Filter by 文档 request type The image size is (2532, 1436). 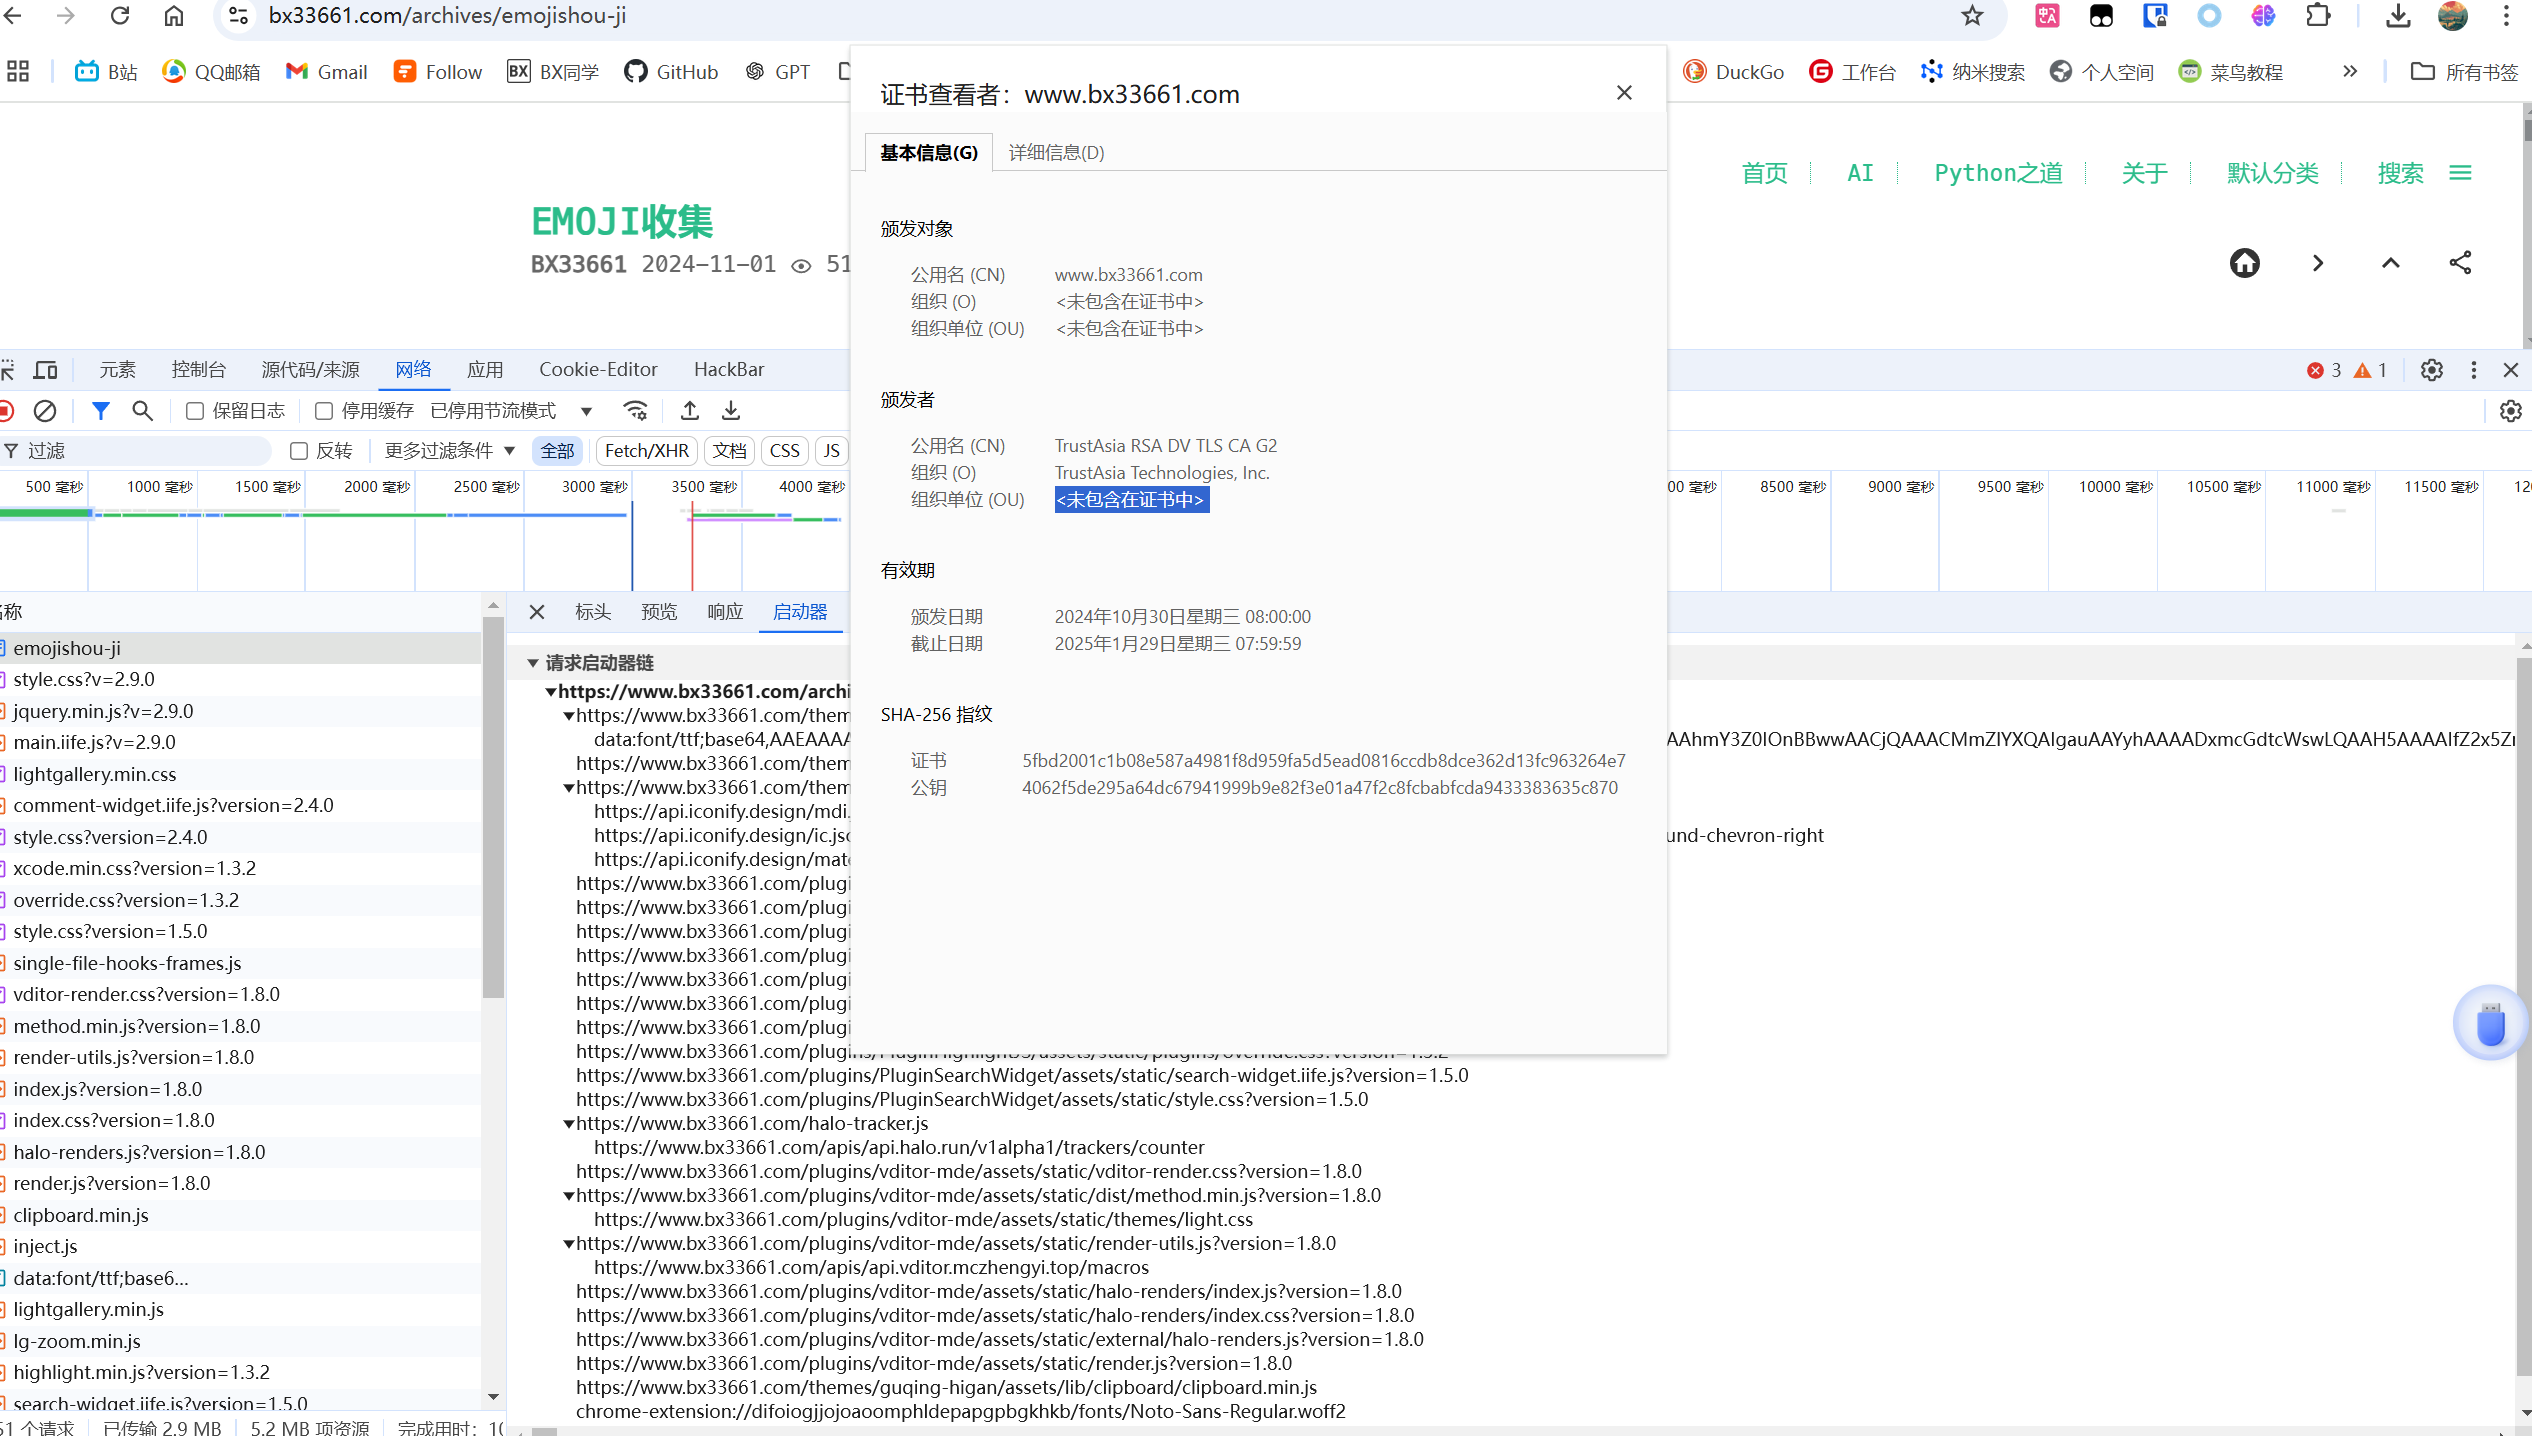(x=729, y=451)
